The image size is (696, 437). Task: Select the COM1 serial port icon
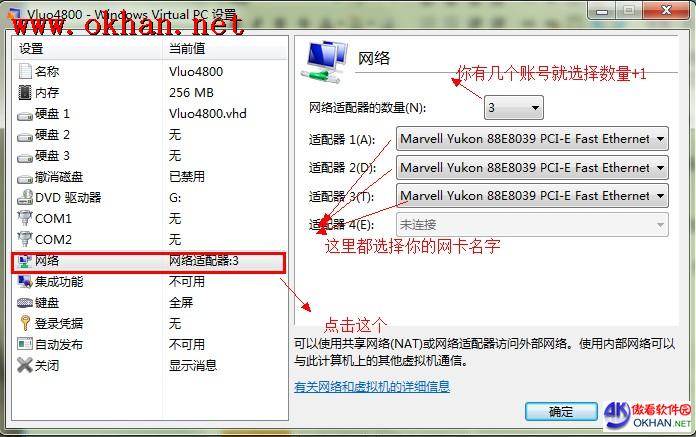coord(25,218)
